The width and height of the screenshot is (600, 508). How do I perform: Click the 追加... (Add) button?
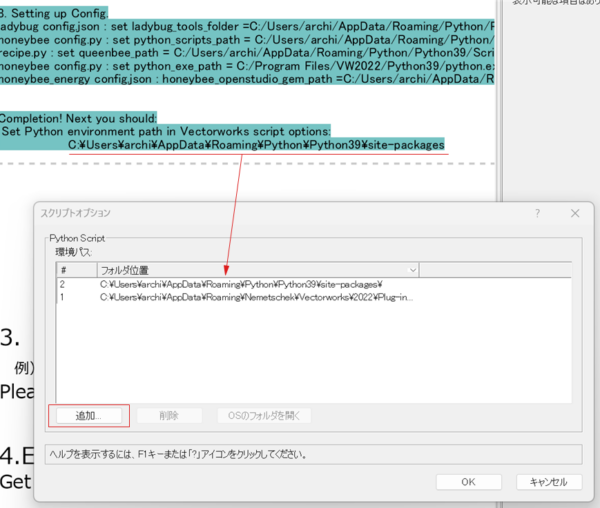click(88, 414)
